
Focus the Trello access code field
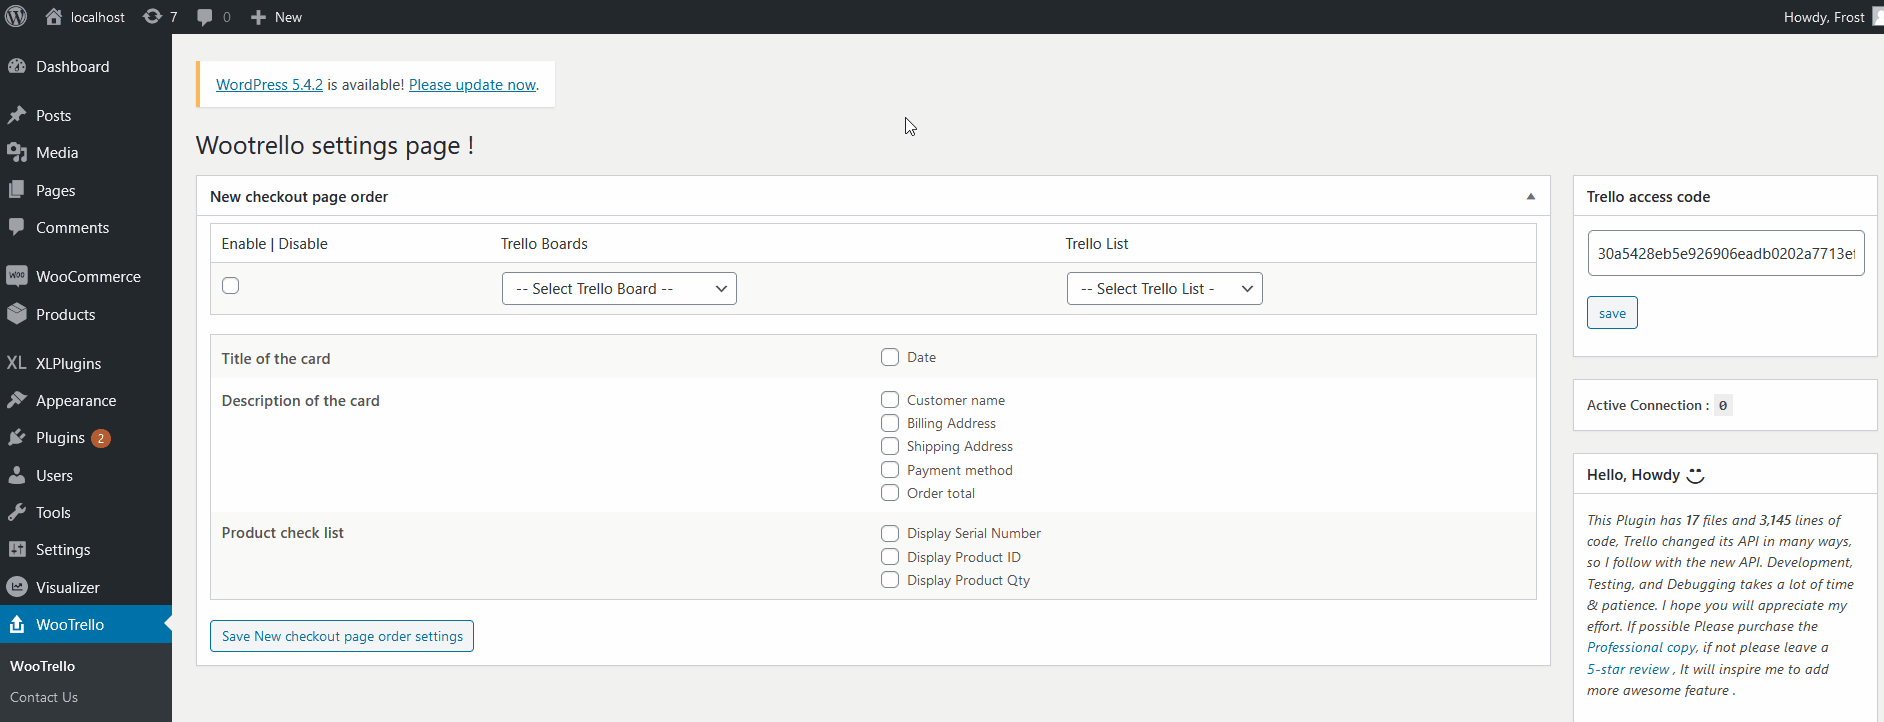point(1726,253)
